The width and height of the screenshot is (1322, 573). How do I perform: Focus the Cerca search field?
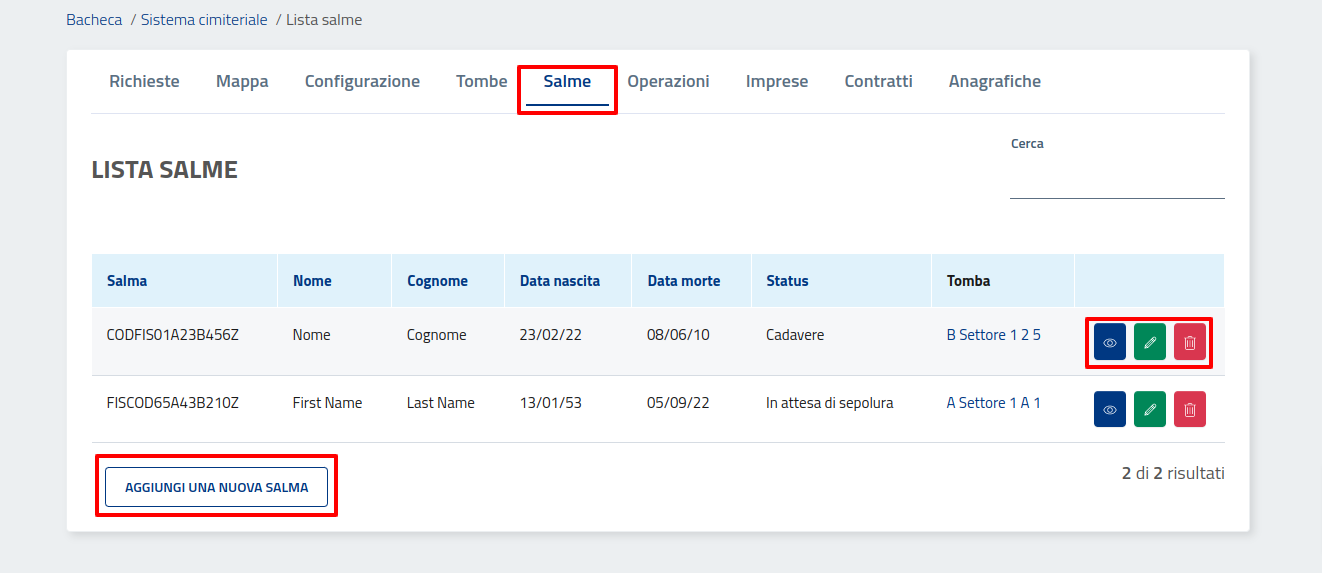click(1116, 183)
